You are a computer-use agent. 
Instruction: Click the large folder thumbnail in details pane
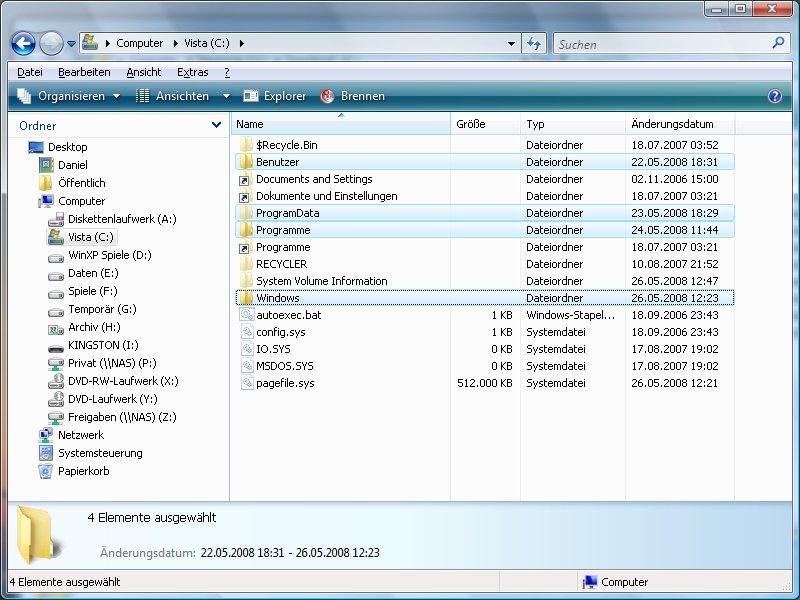[38, 534]
